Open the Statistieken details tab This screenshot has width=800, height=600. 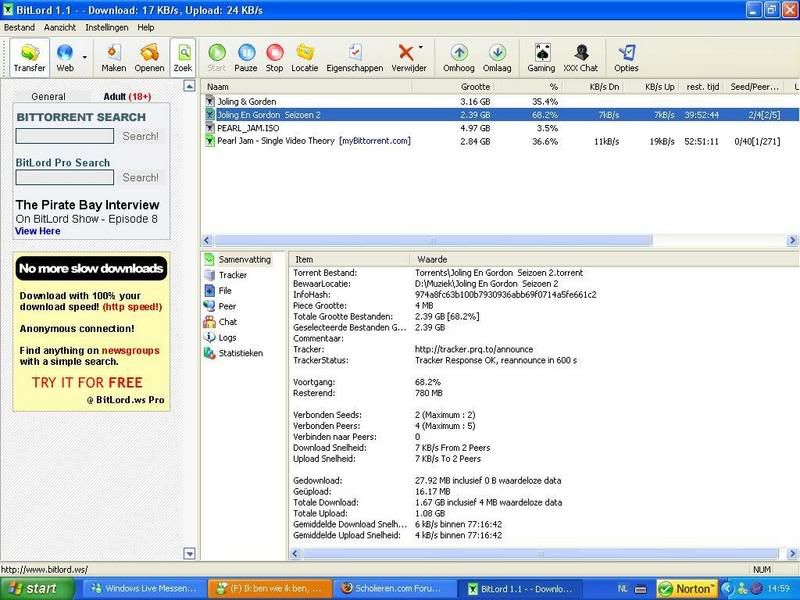click(x=234, y=353)
